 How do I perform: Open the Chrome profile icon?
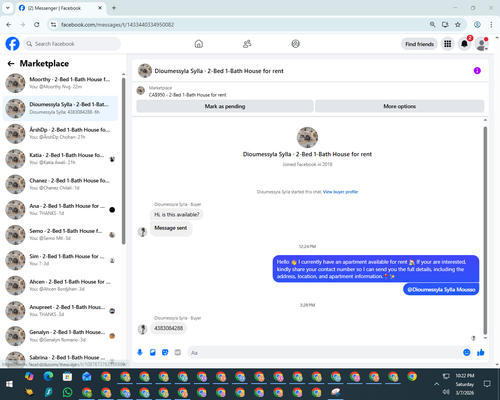pyautogui.click(x=477, y=25)
